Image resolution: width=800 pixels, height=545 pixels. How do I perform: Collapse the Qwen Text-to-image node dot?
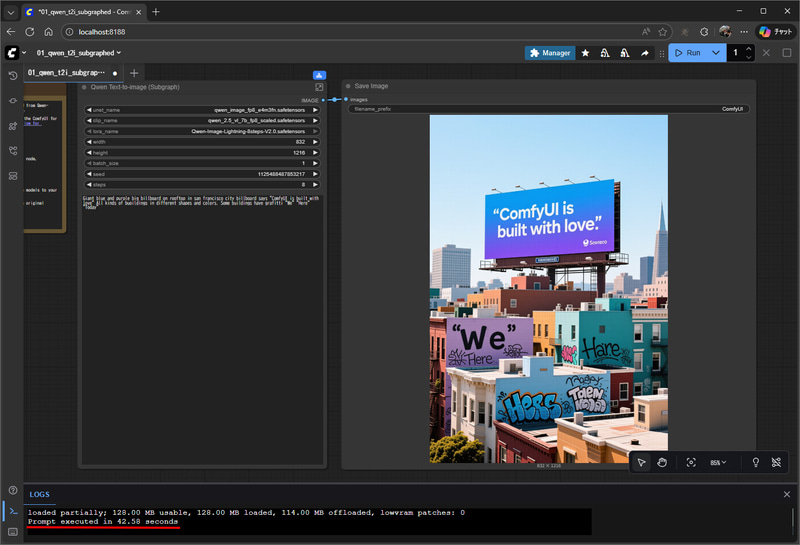point(84,87)
